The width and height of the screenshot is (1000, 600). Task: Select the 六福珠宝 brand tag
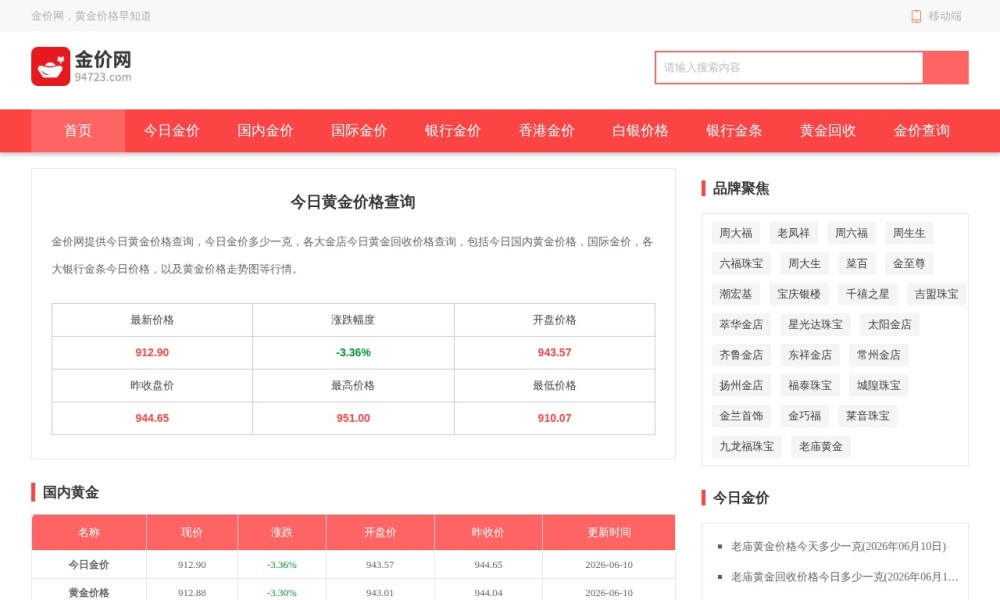741,263
